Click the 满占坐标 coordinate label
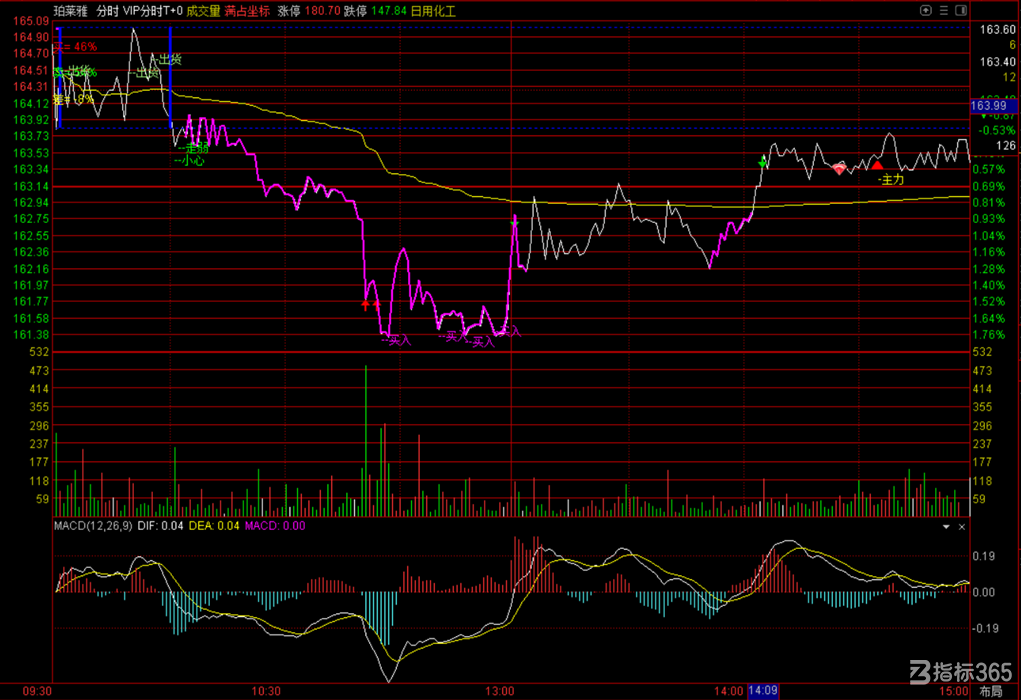 point(247,11)
